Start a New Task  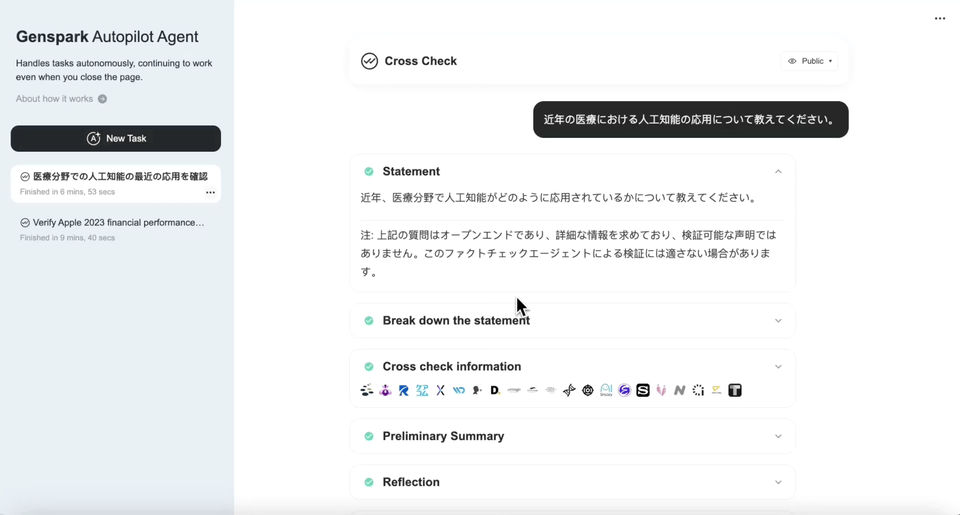[116, 138]
